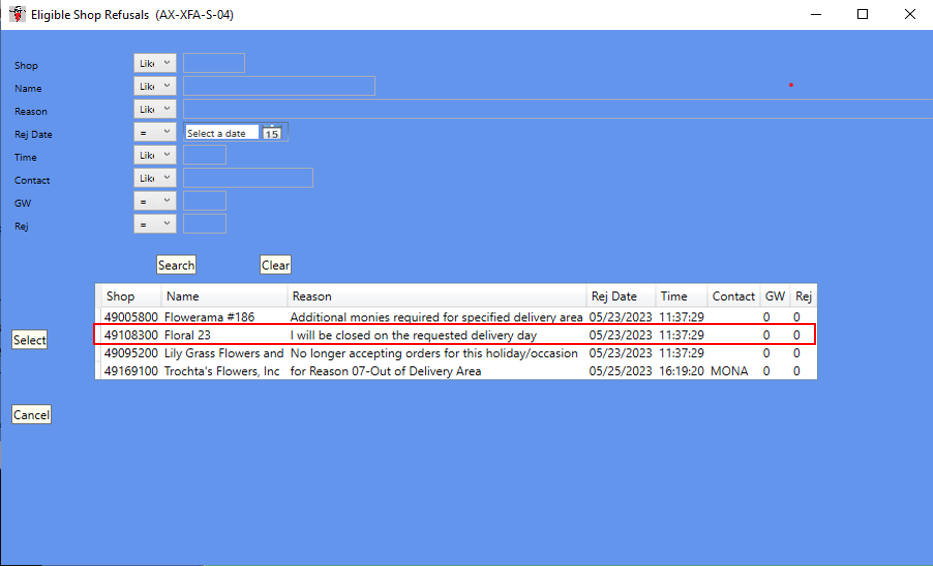Sort by the Reason column header

(437, 296)
